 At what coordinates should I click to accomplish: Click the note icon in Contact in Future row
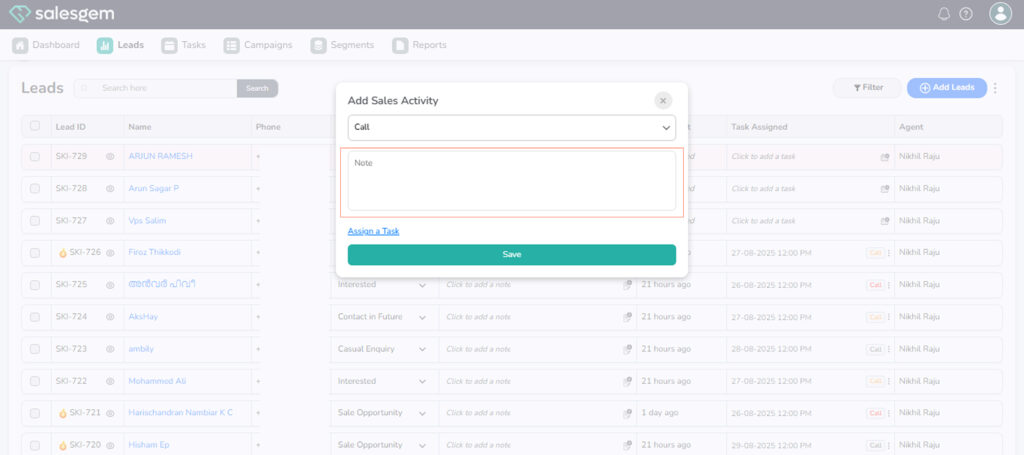pos(627,317)
